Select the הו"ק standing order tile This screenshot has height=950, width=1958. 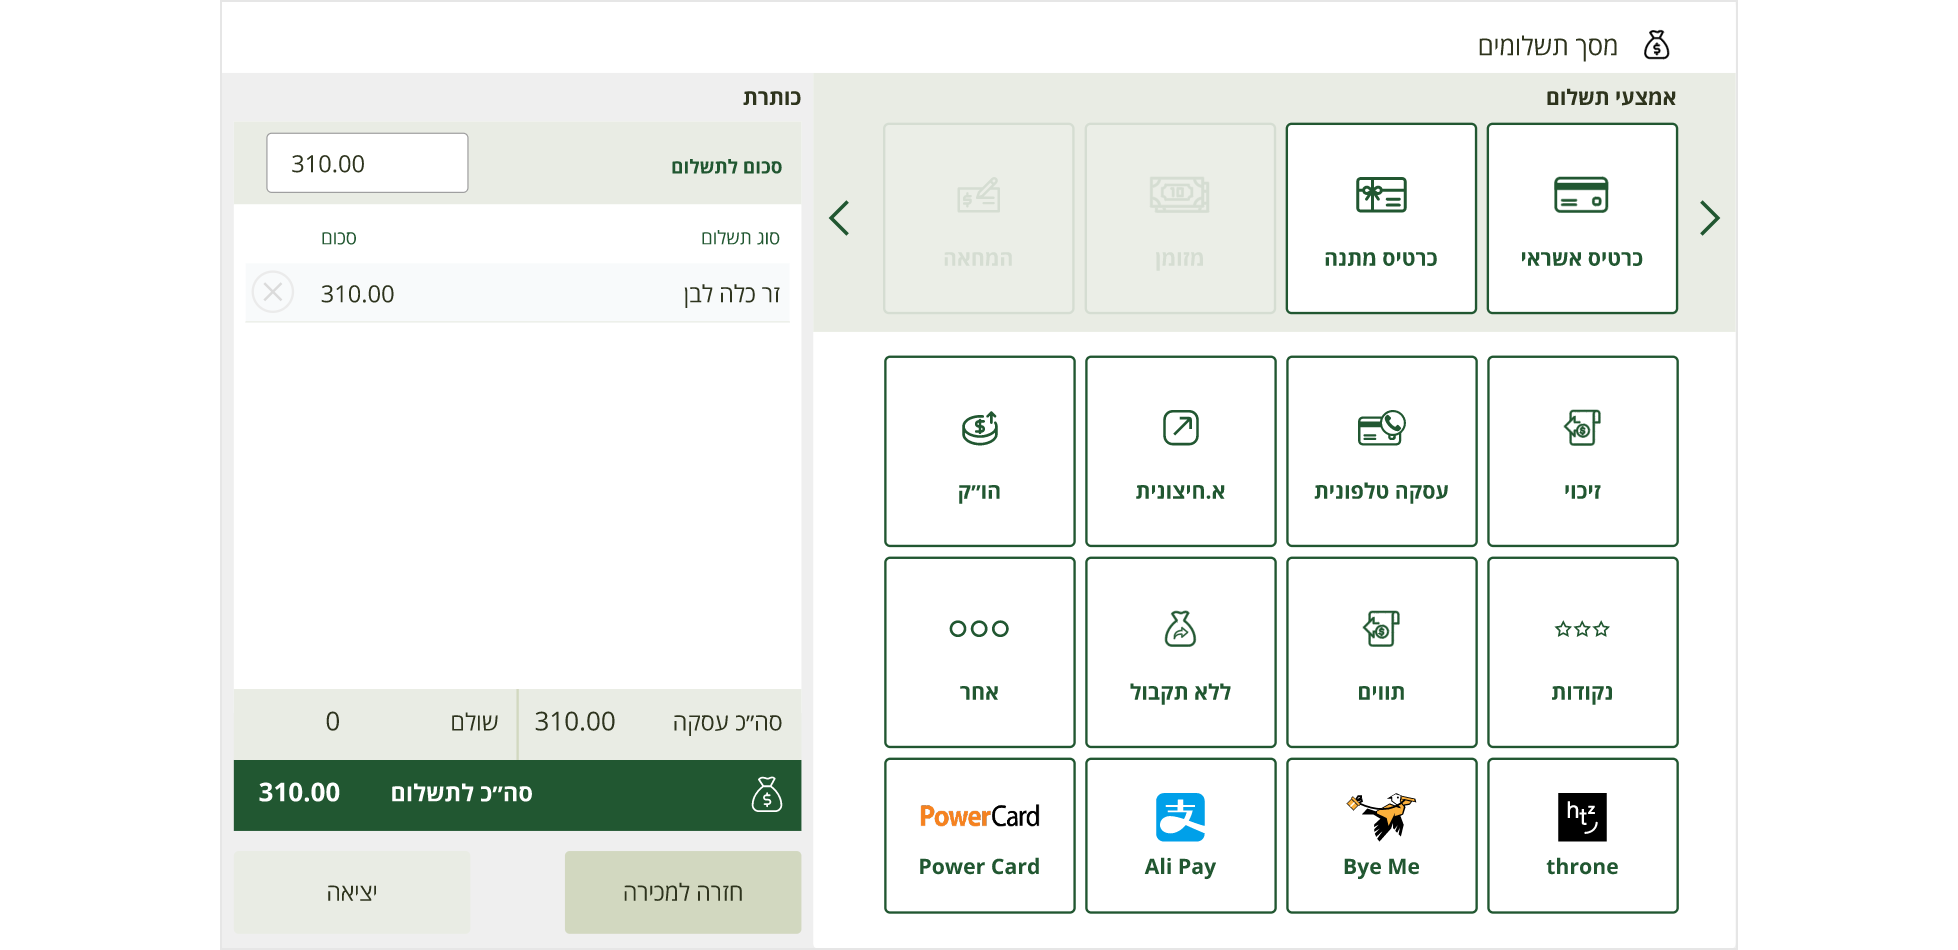point(979,451)
